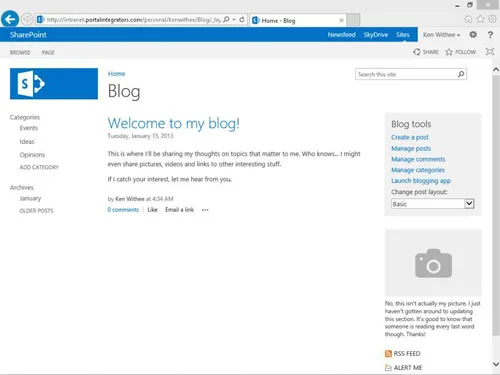Open the January archive

30,198
